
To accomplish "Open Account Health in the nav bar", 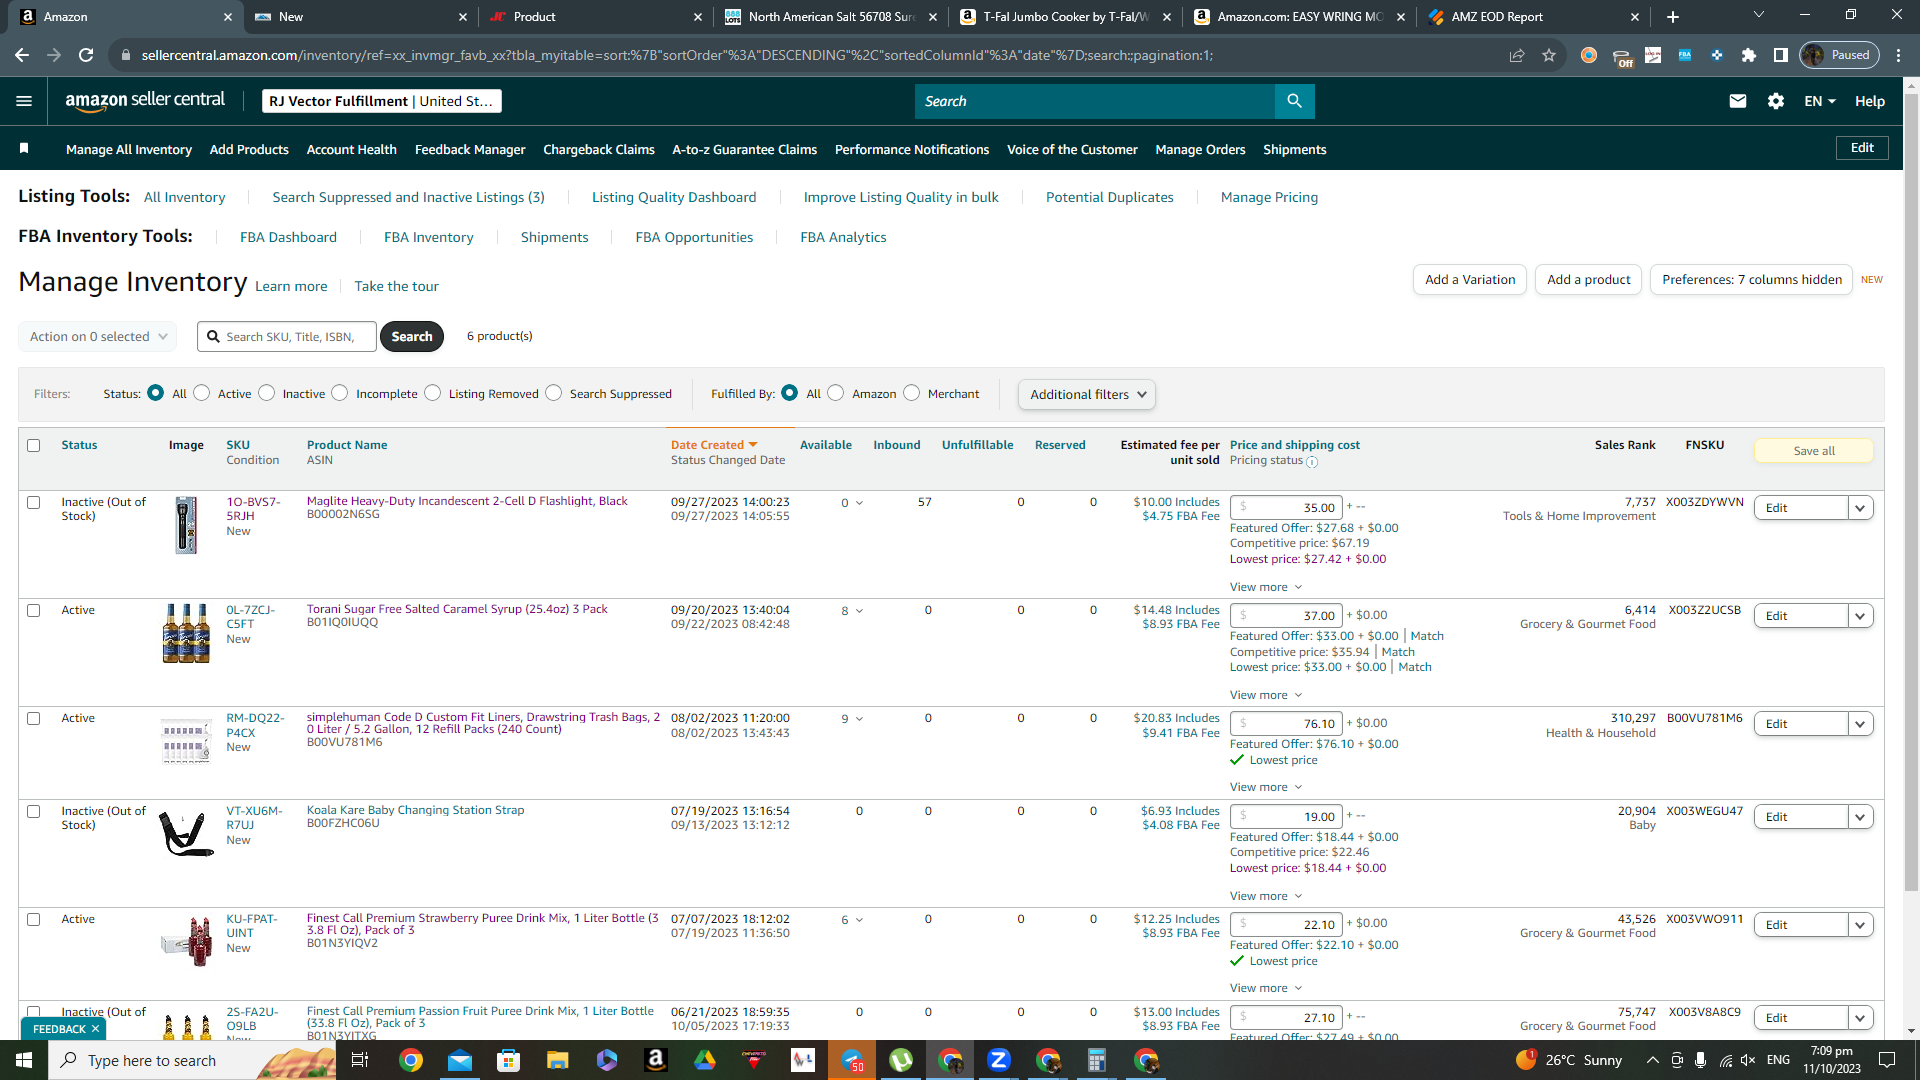I will [351, 149].
